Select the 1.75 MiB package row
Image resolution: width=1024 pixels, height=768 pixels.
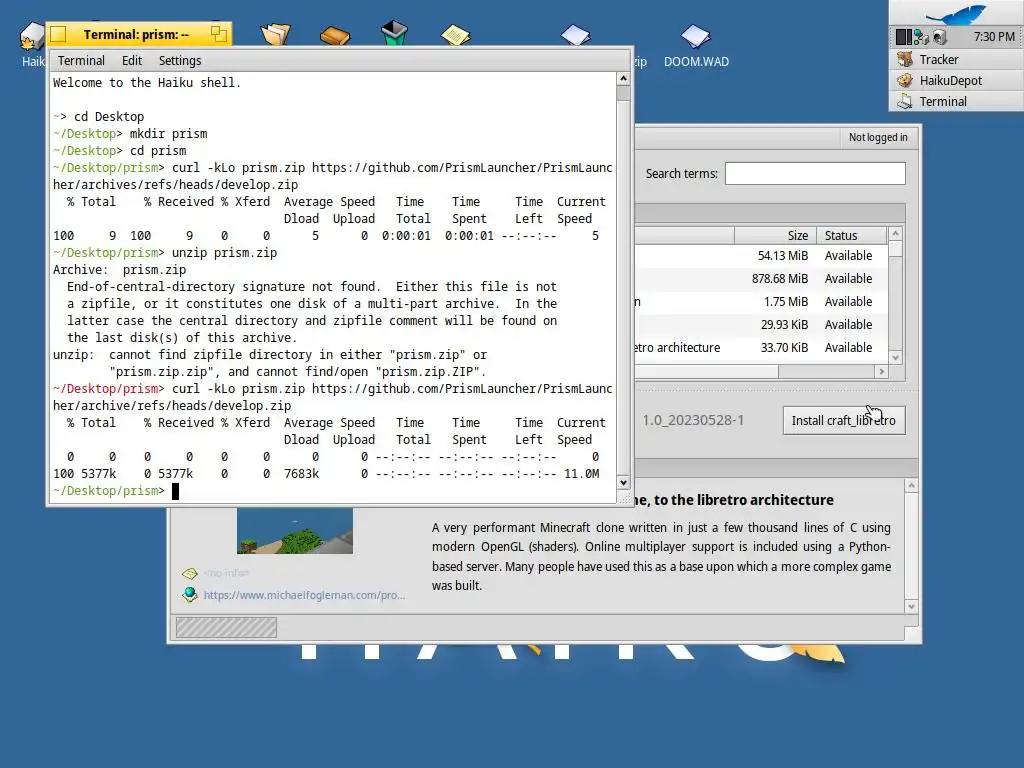[761, 301]
